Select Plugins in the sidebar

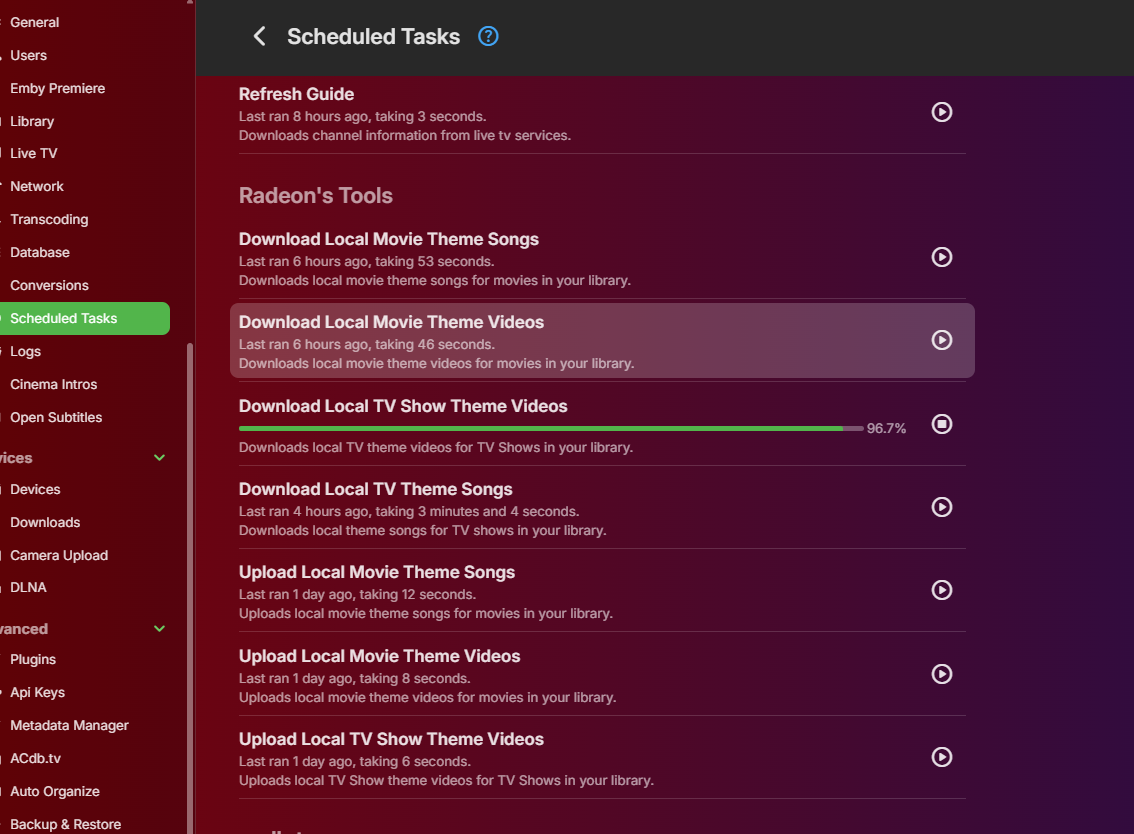33,660
